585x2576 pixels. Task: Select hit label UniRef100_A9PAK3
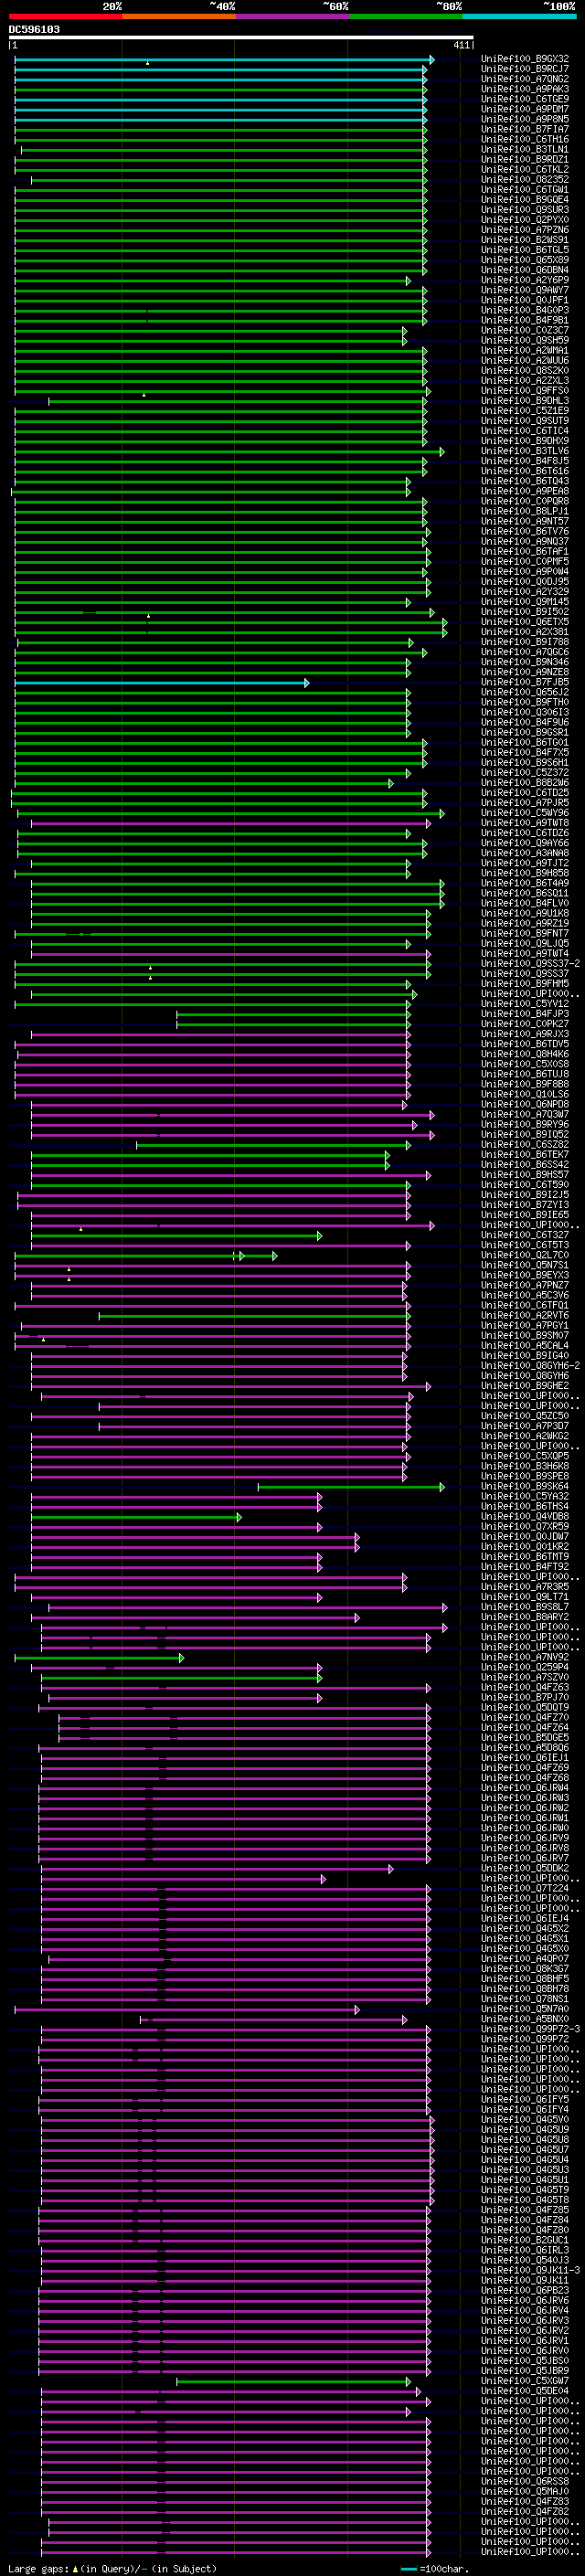[525, 89]
